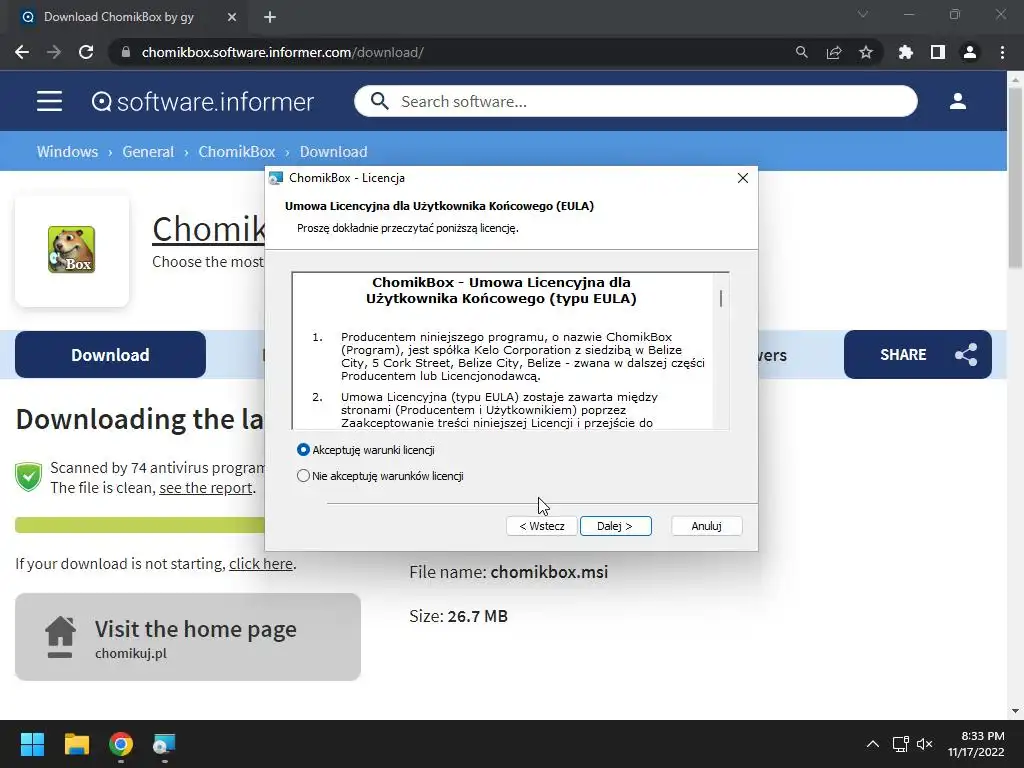Go to General breadcrumb link
1024x768 pixels.
(x=148, y=152)
